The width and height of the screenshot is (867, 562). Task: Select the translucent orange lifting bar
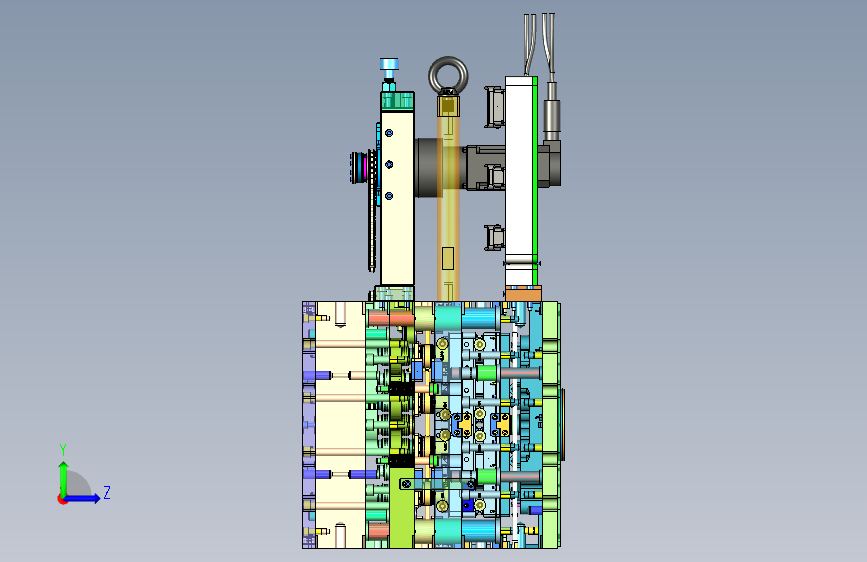pyautogui.click(x=448, y=207)
